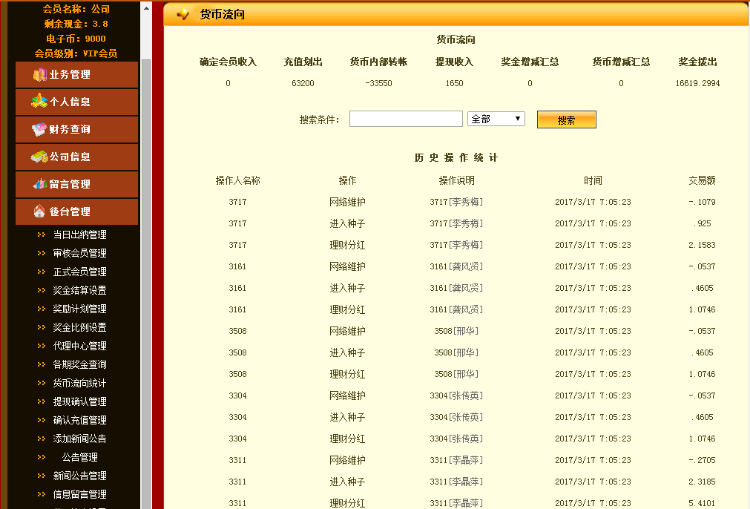The width and height of the screenshot is (750, 509).
Task: Click the arrow bullet beside 奖励计划管理
Action: tap(42, 309)
